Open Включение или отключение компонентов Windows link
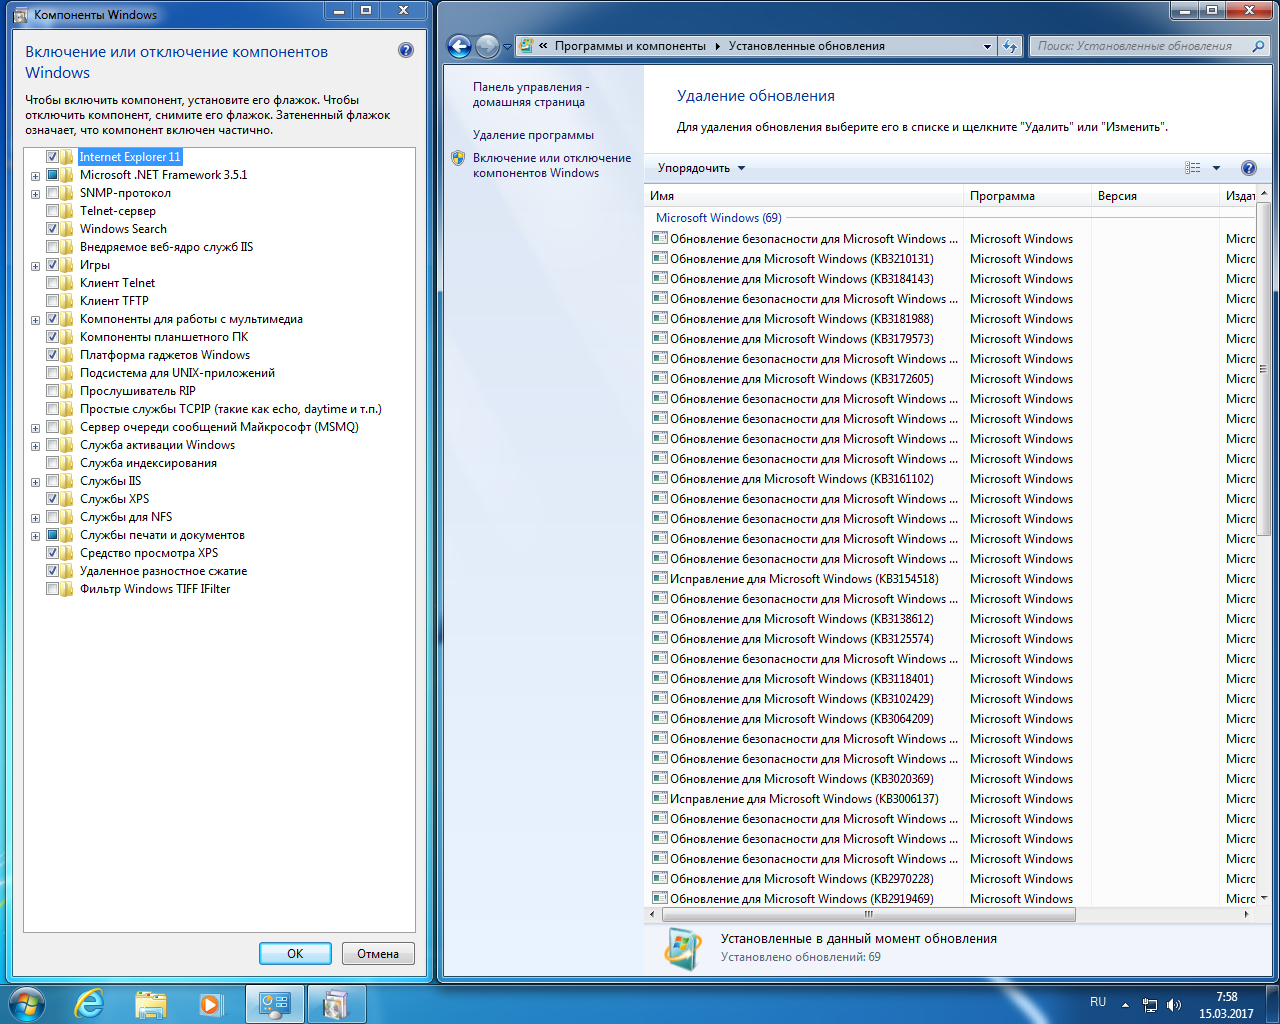Image resolution: width=1280 pixels, height=1024 pixels. pyautogui.click(x=552, y=165)
